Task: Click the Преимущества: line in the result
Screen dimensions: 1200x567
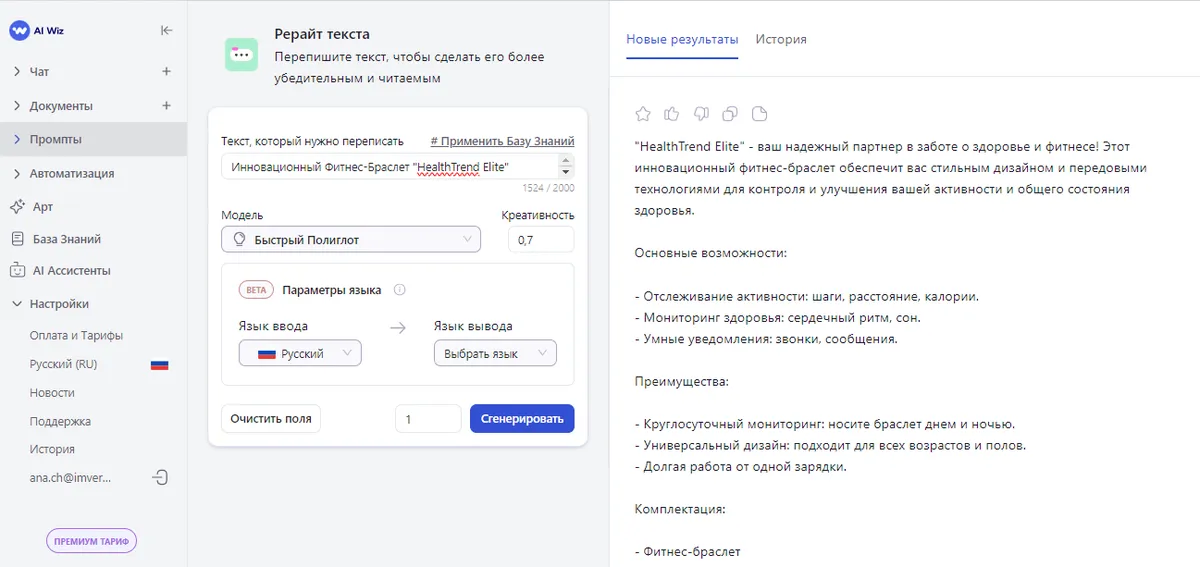Action: (682, 381)
